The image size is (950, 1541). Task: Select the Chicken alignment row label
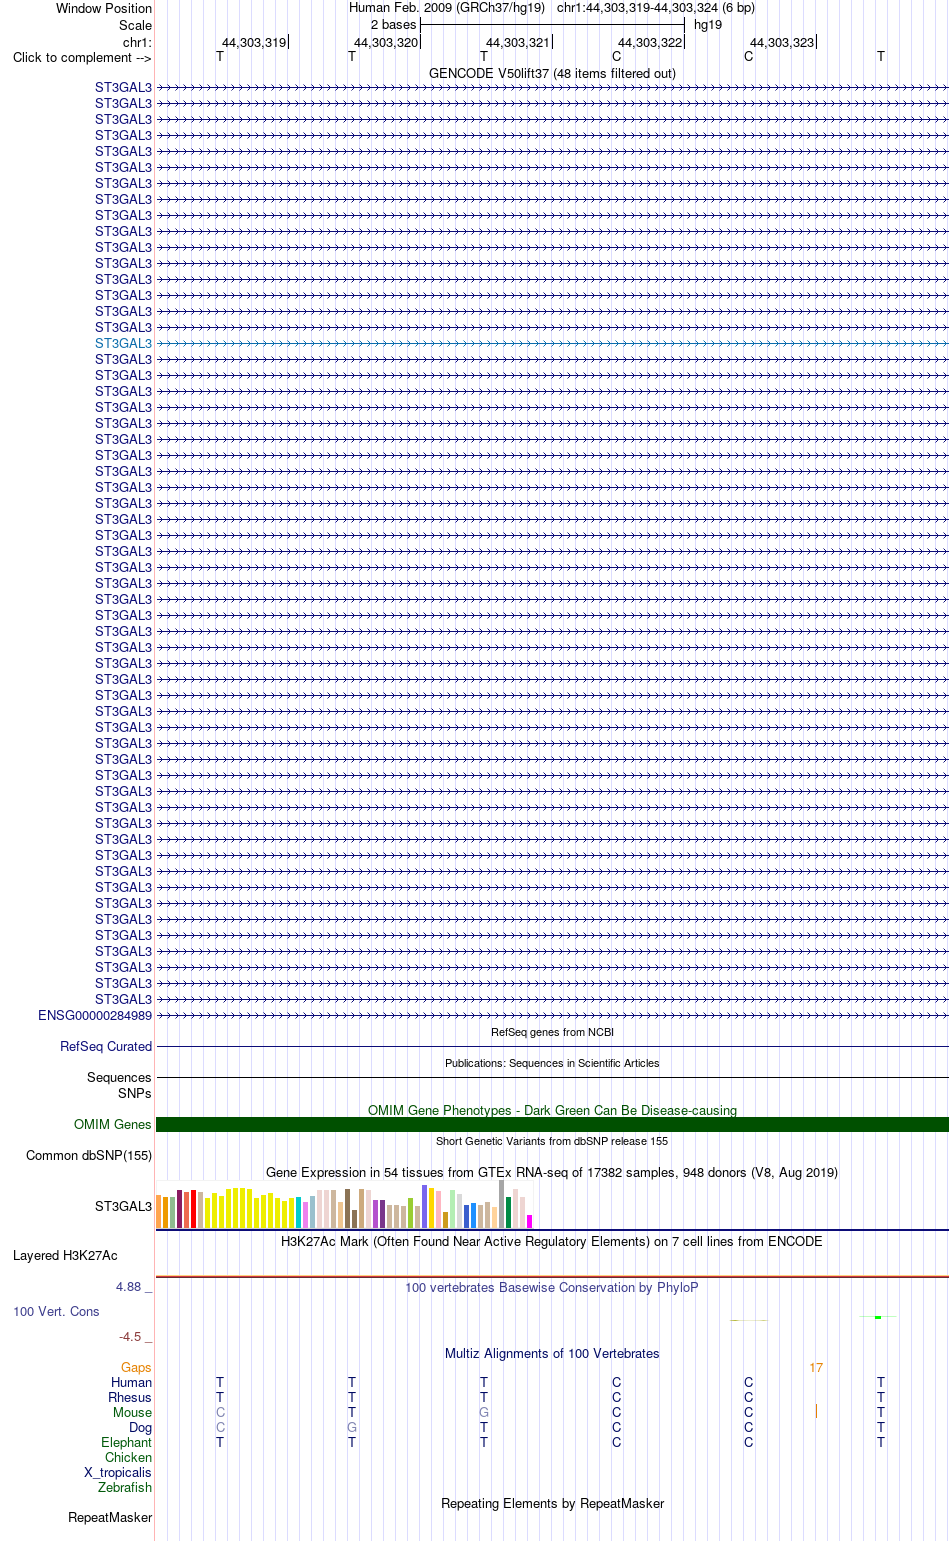[129, 1457]
